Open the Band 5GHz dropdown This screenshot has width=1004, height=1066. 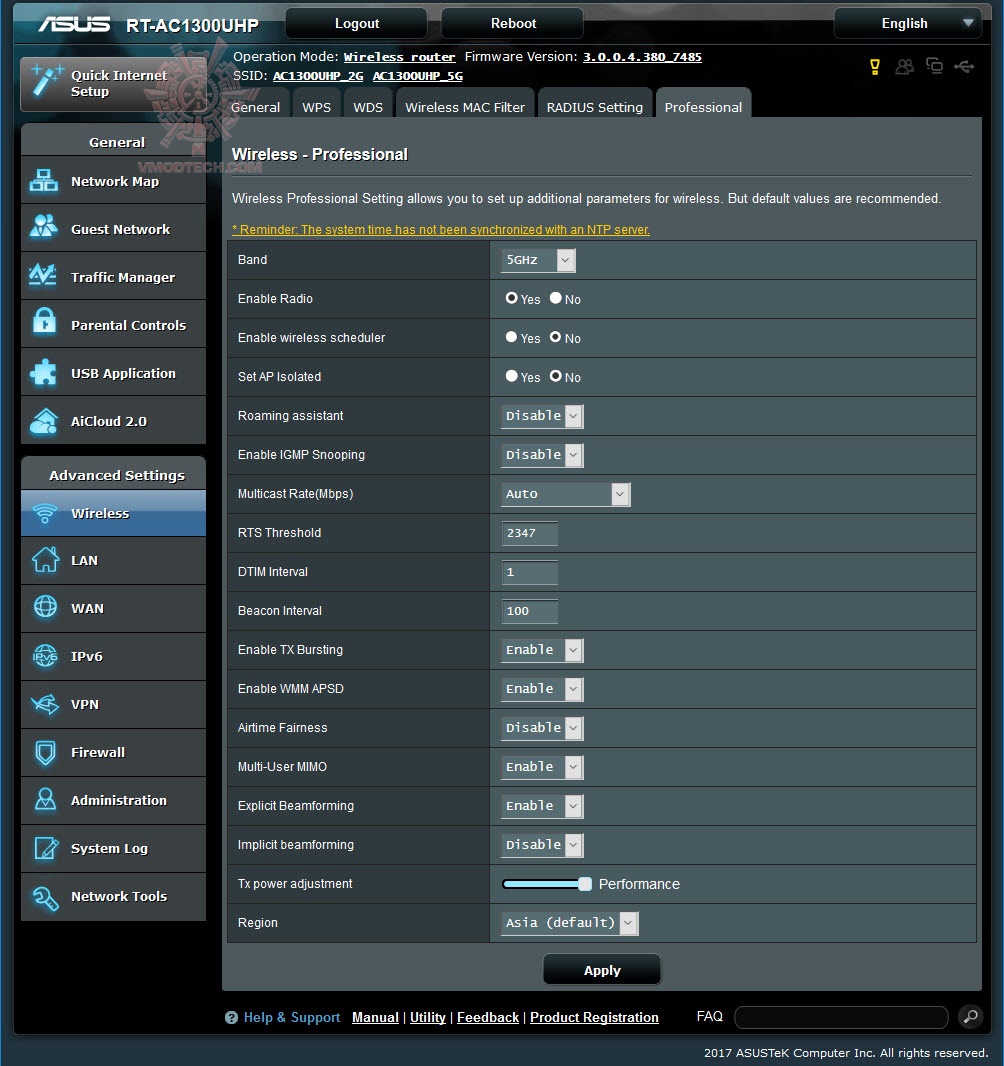(x=538, y=260)
